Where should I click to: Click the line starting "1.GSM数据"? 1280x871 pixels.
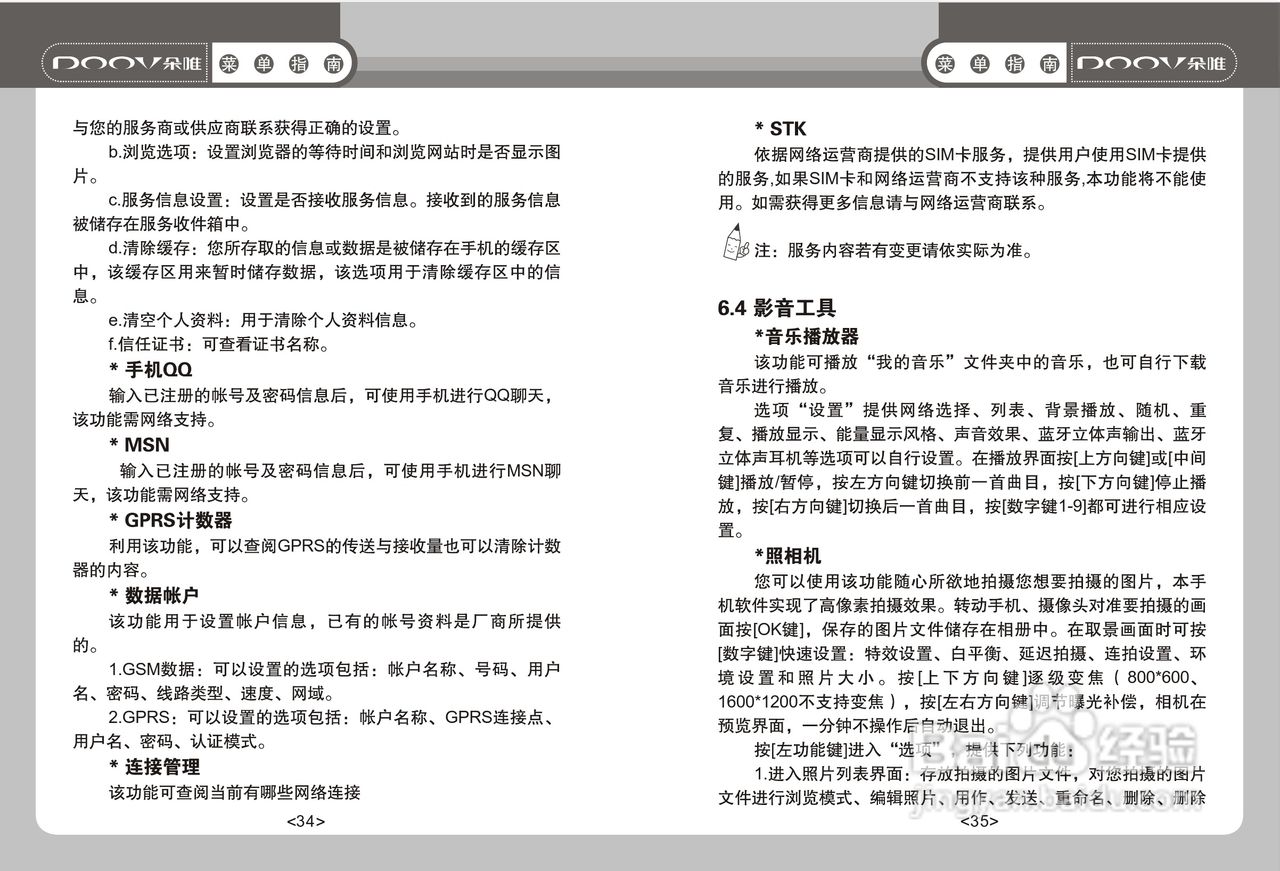[334, 669]
